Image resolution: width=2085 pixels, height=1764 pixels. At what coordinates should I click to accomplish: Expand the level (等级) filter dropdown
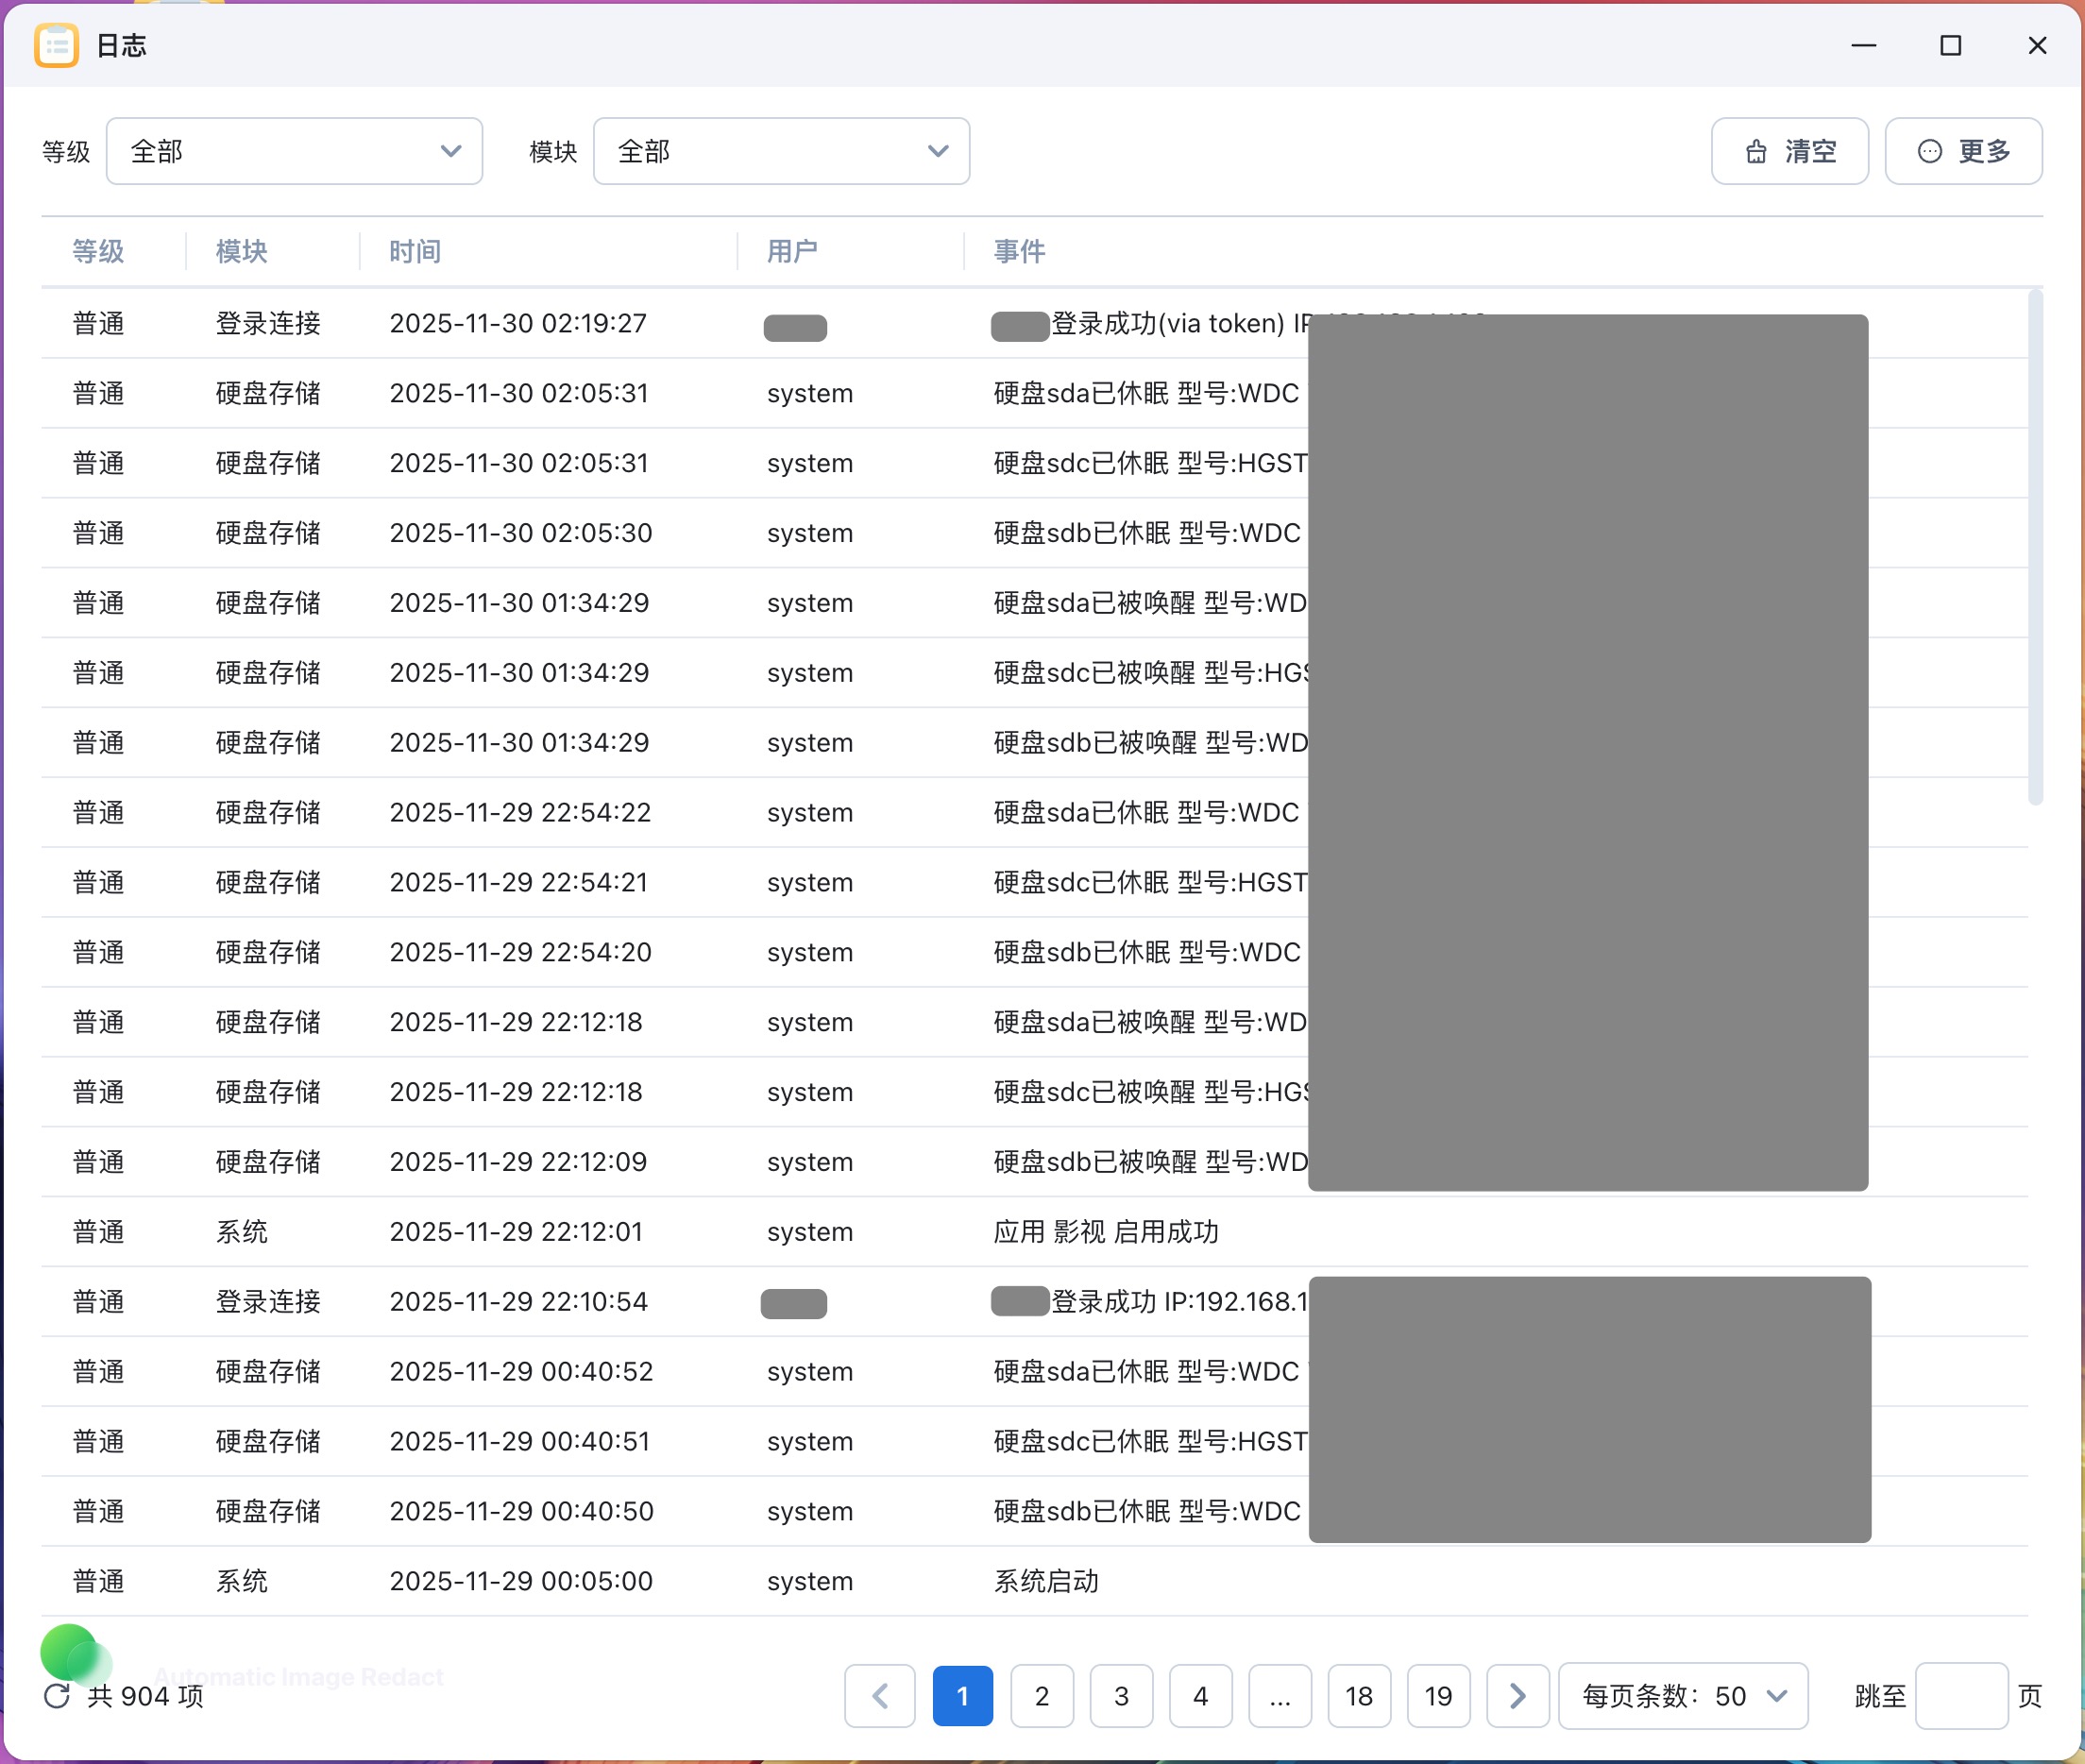[294, 151]
